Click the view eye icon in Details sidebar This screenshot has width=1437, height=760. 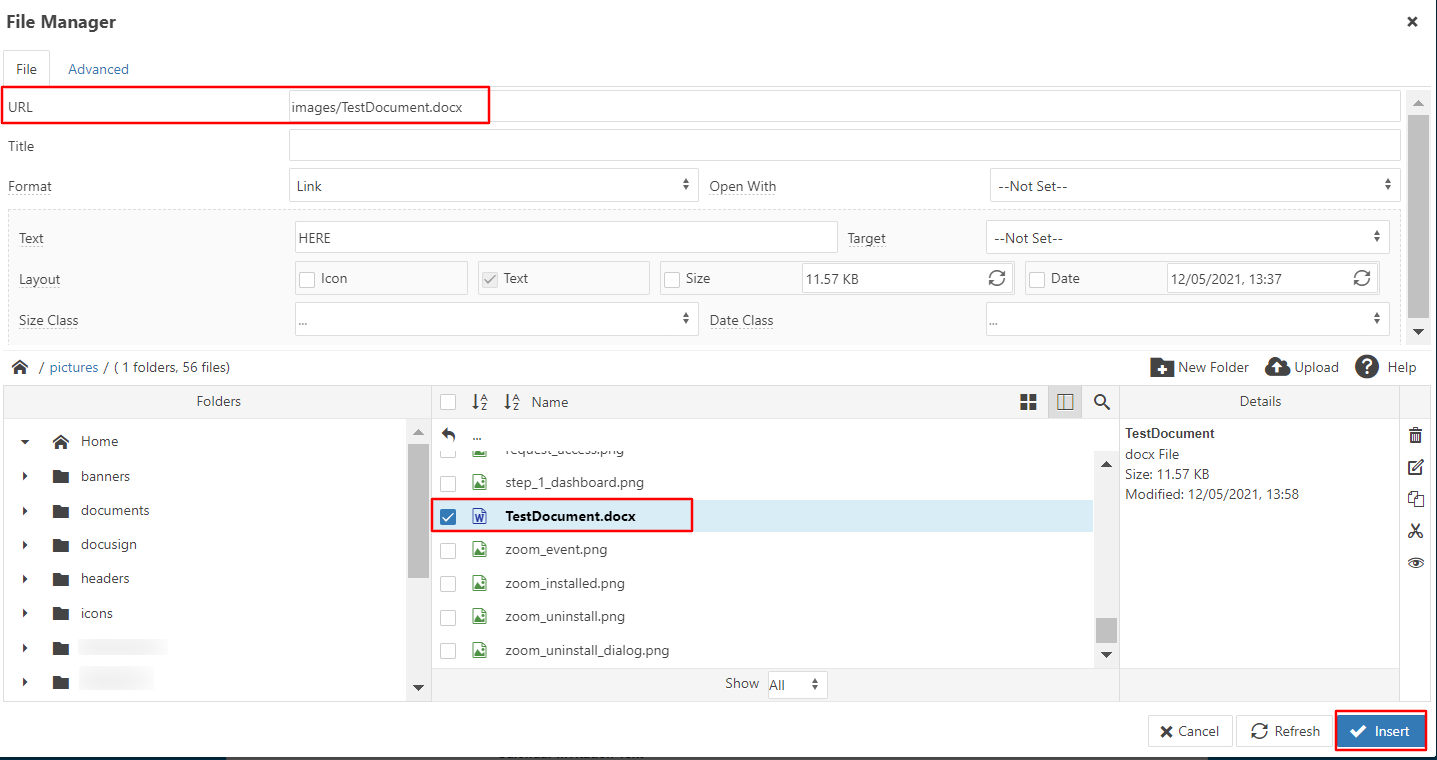[x=1415, y=563]
